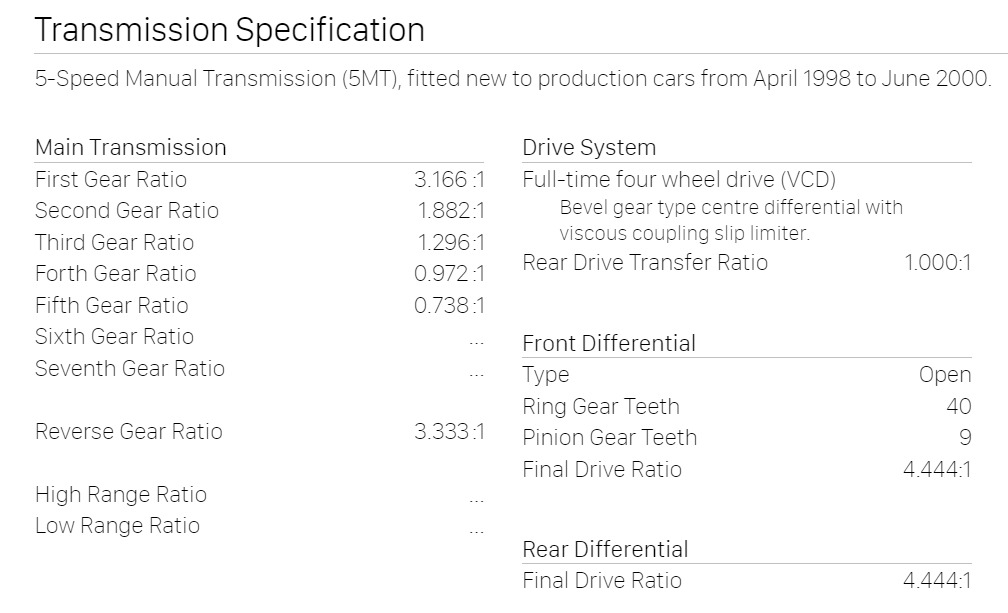Select the Forth Gear Ratio label
Image resolution: width=1008 pixels, height=613 pixels.
pyautogui.click(x=116, y=274)
